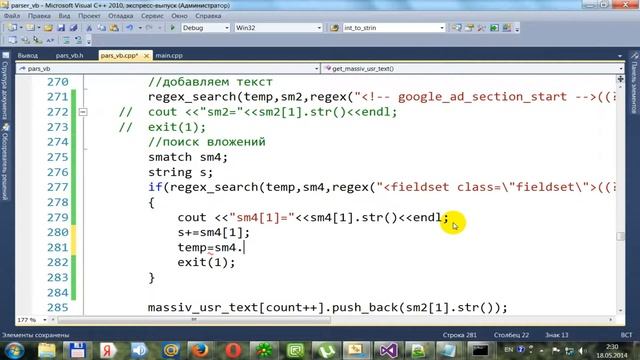Image resolution: width=640 pixels, height=360 pixels.
Task: Close the pars_vb.cpp tab
Action: pyautogui.click(x=146, y=56)
